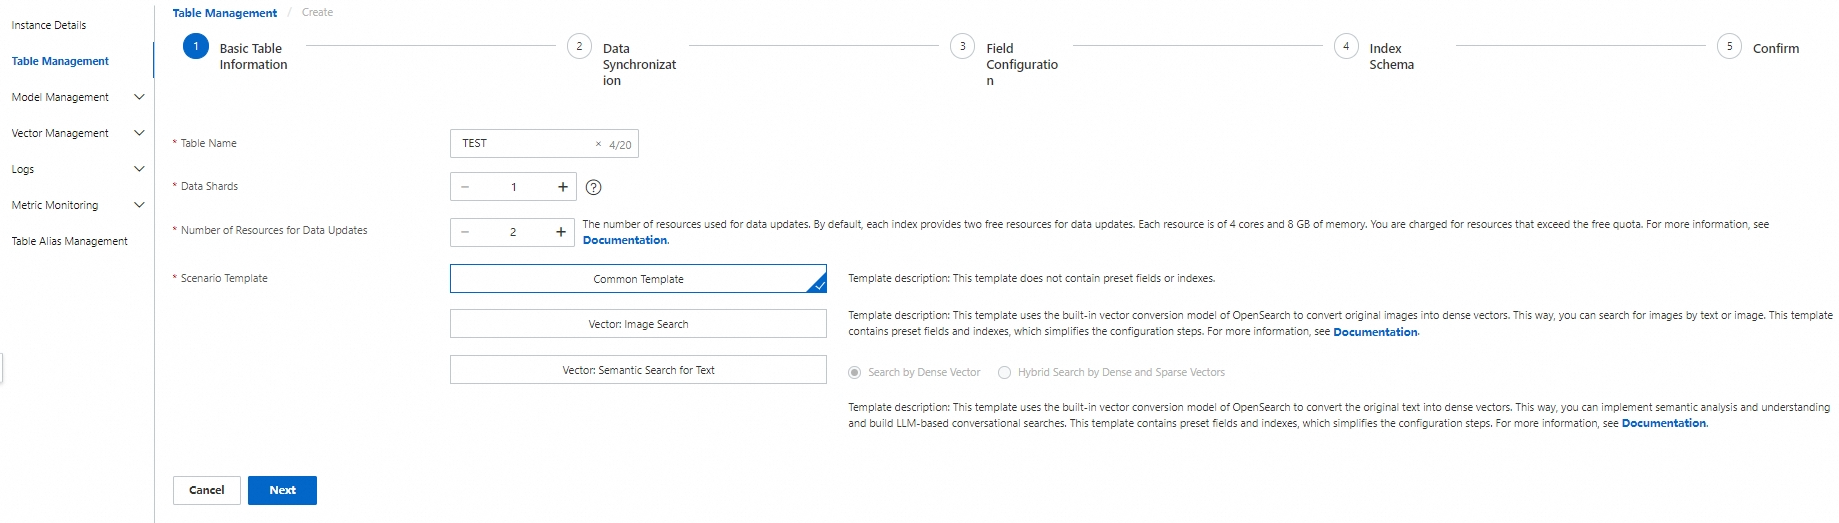Click the Next button

[282, 490]
